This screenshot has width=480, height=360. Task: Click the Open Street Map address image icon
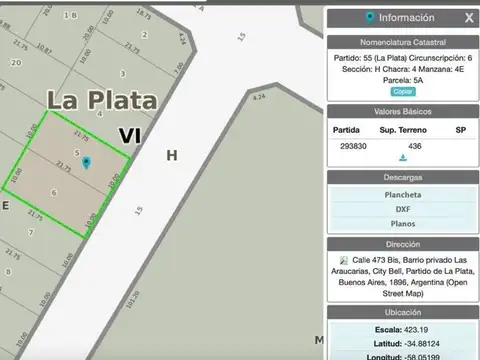[344, 260]
